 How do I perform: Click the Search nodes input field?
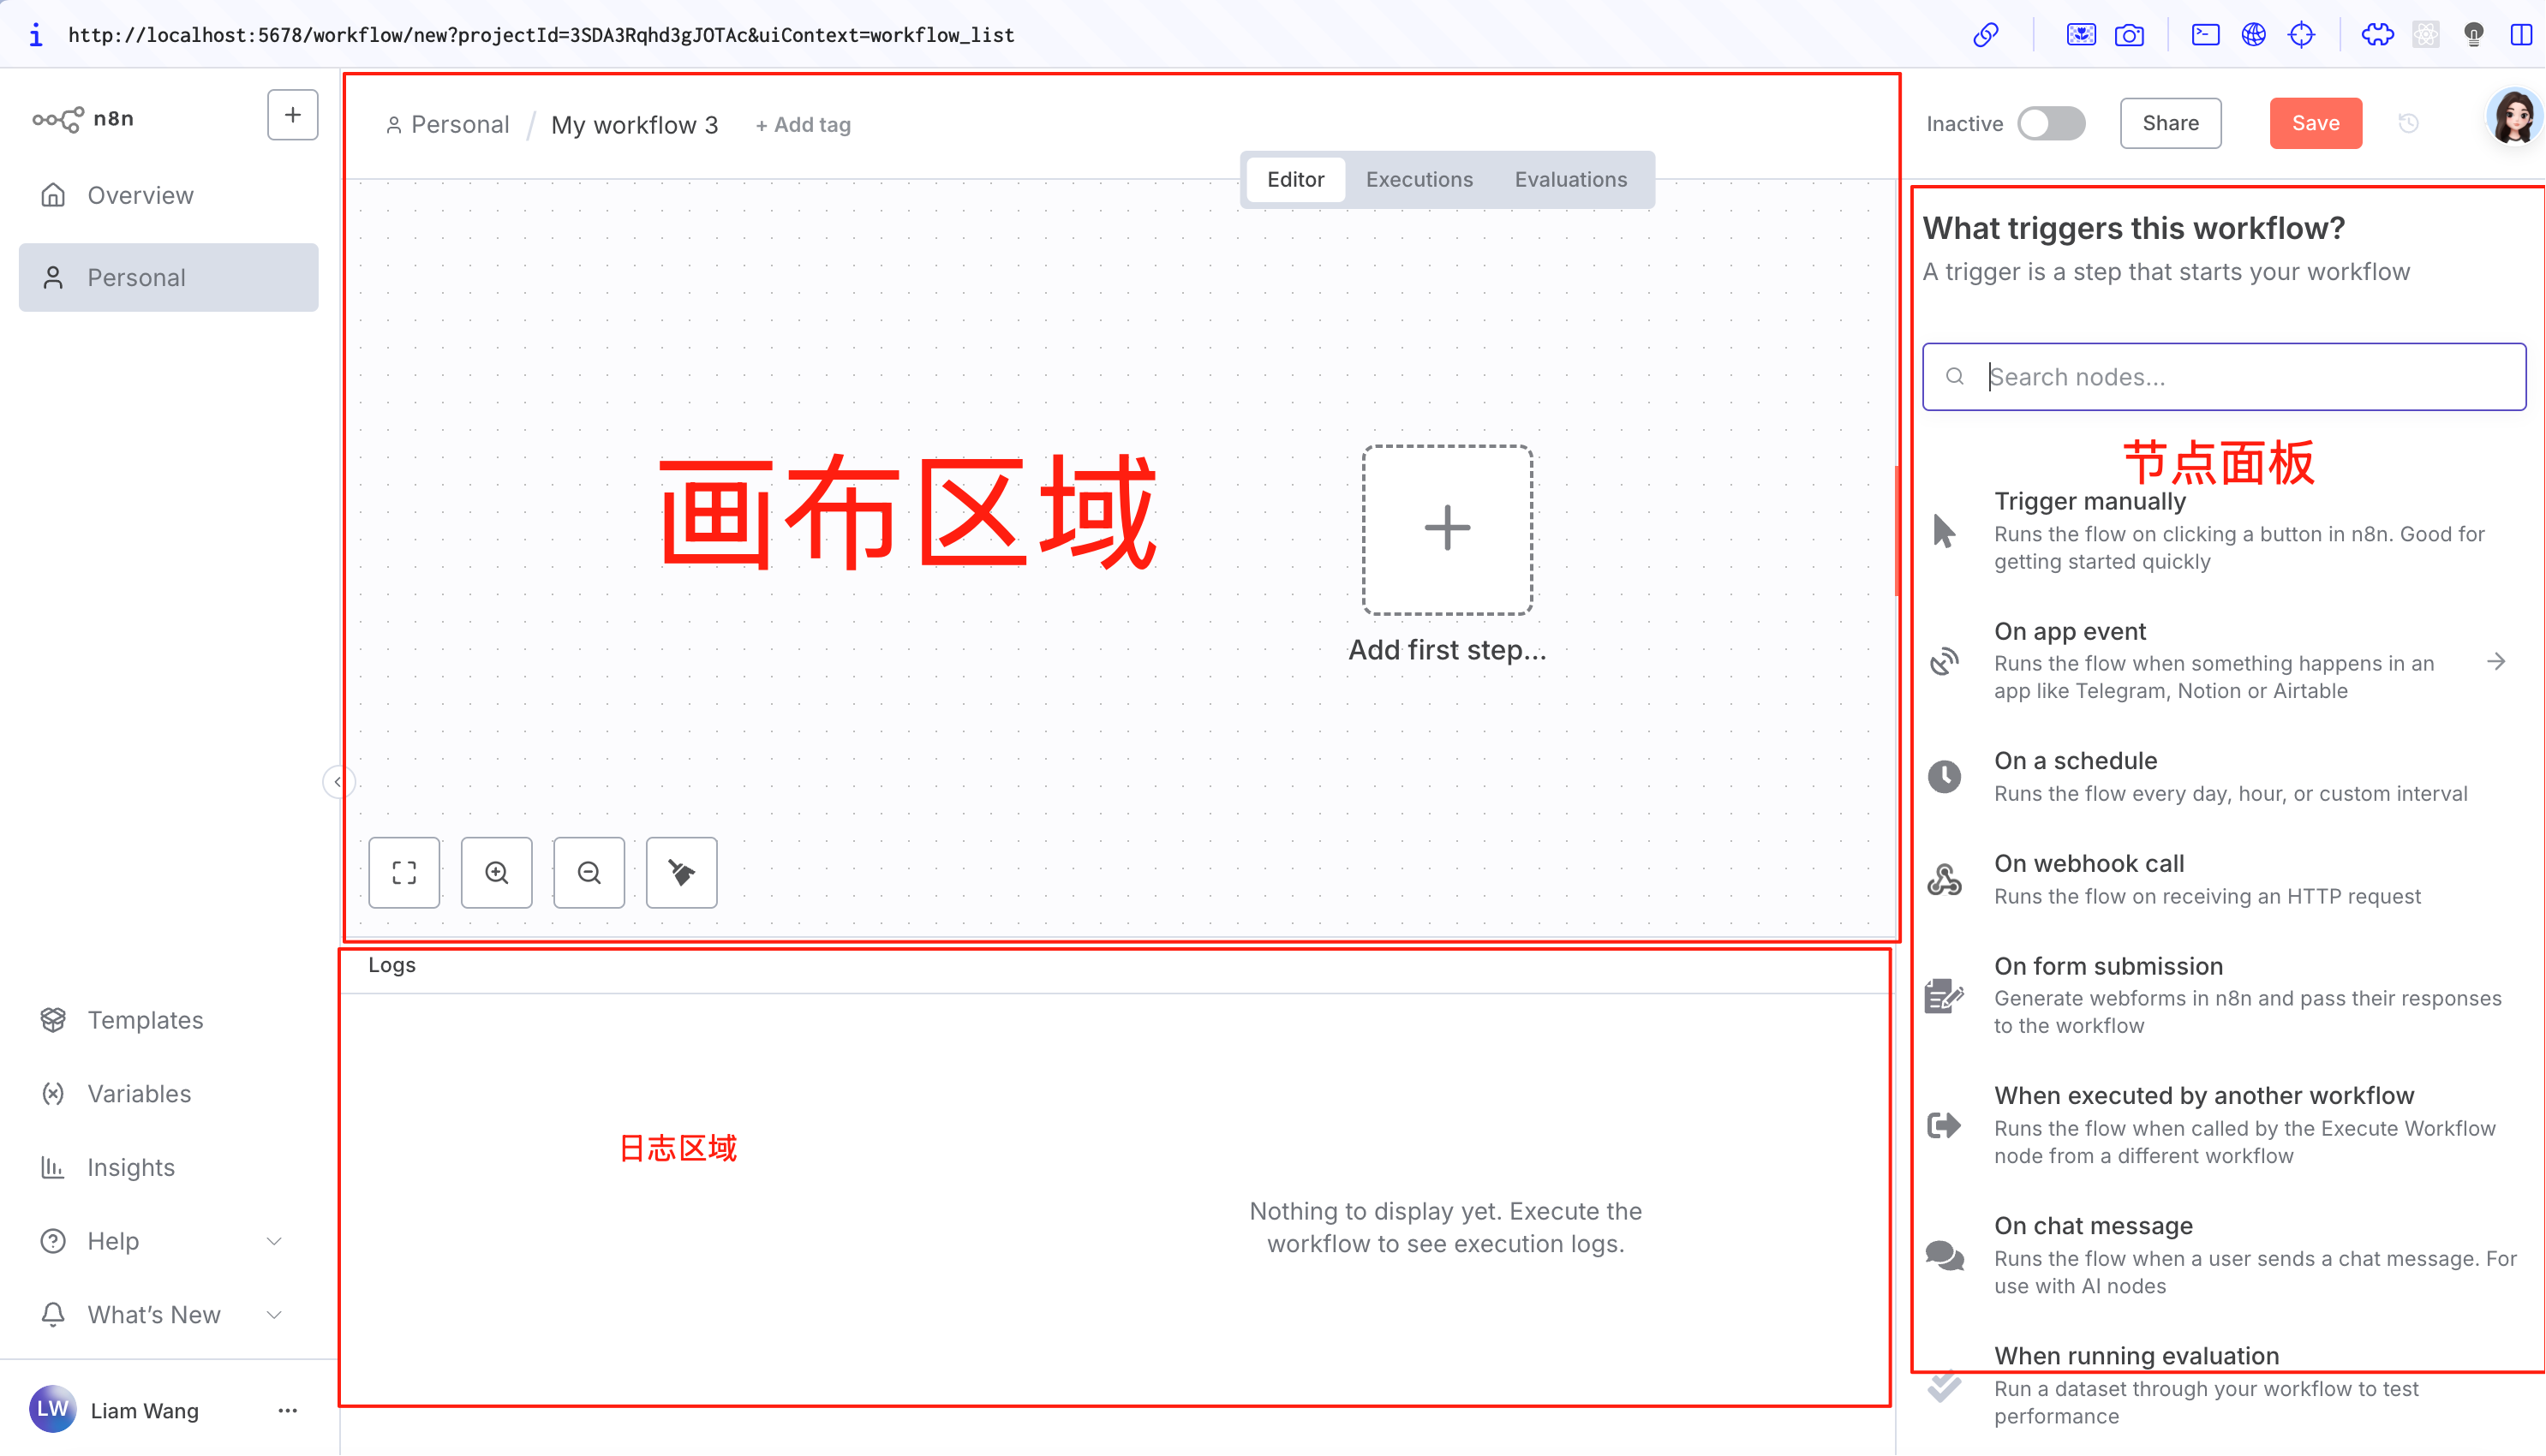2240,377
